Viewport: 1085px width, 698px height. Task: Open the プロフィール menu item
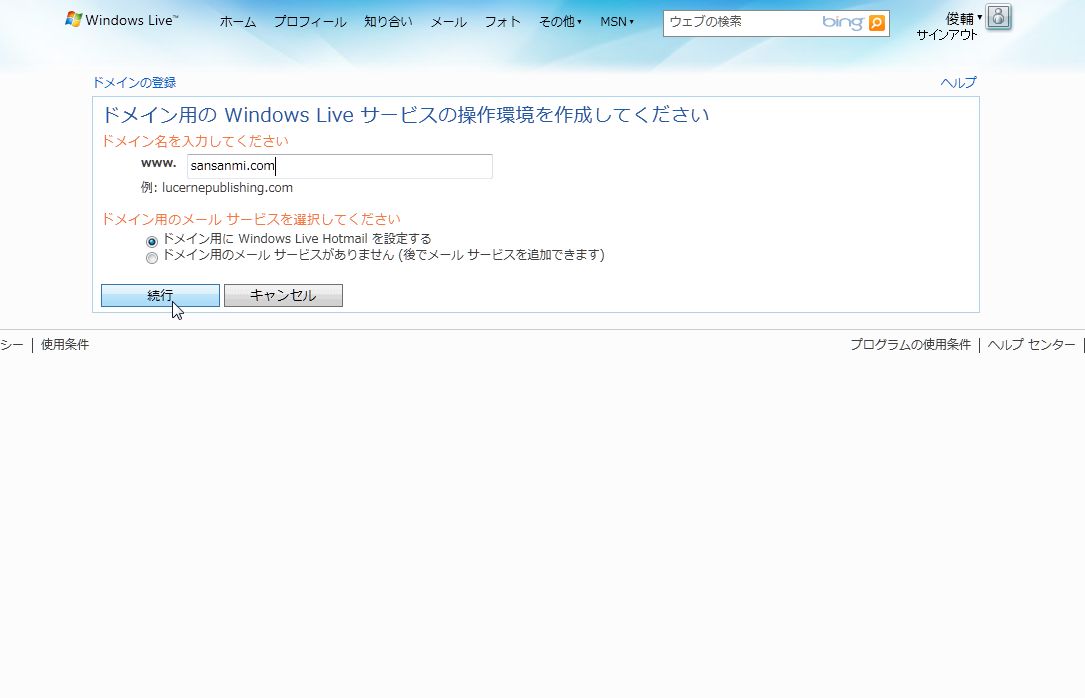pyautogui.click(x=310, y=22)
